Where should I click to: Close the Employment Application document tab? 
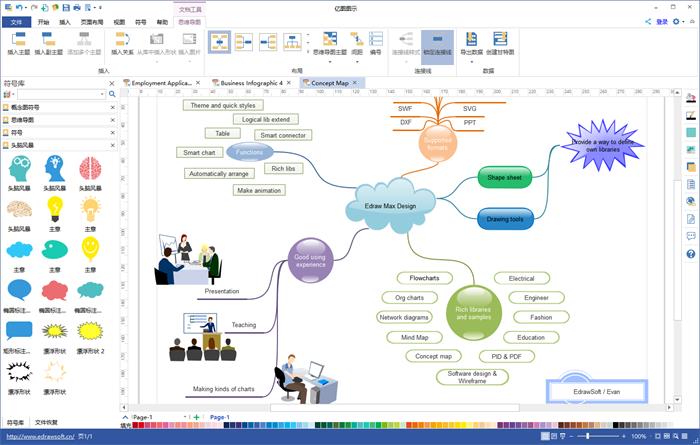198,83
